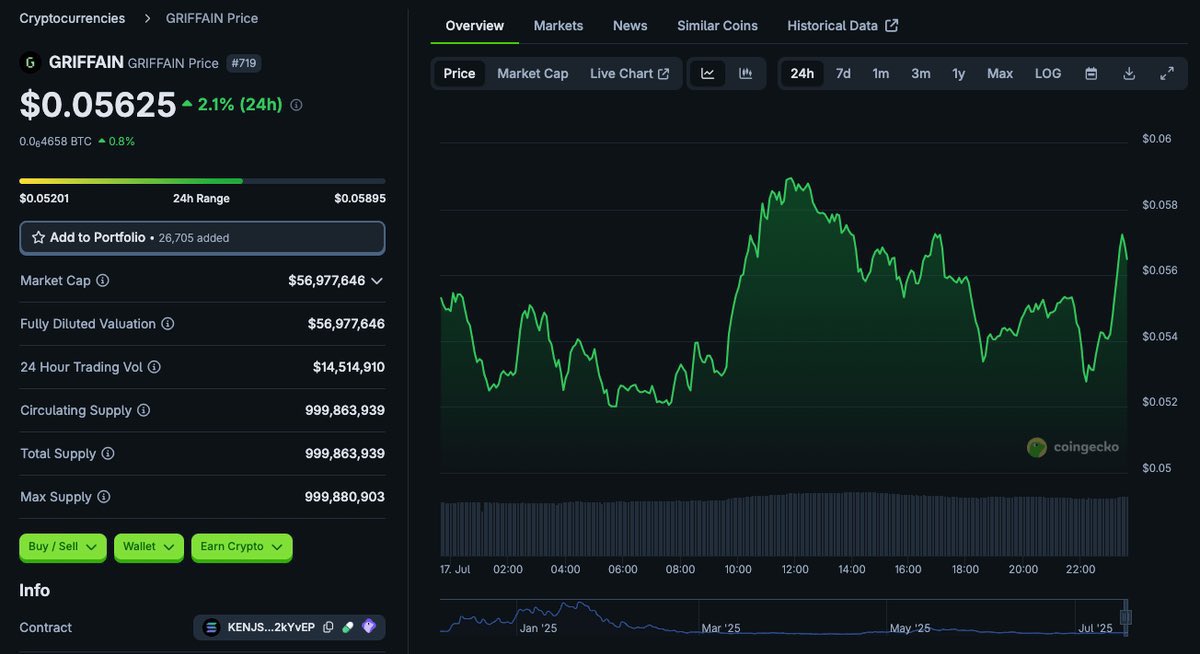The height and width of the screenshot is (654, 1200).
Task: Set chart range to Max
Action: coord(1000,73)
